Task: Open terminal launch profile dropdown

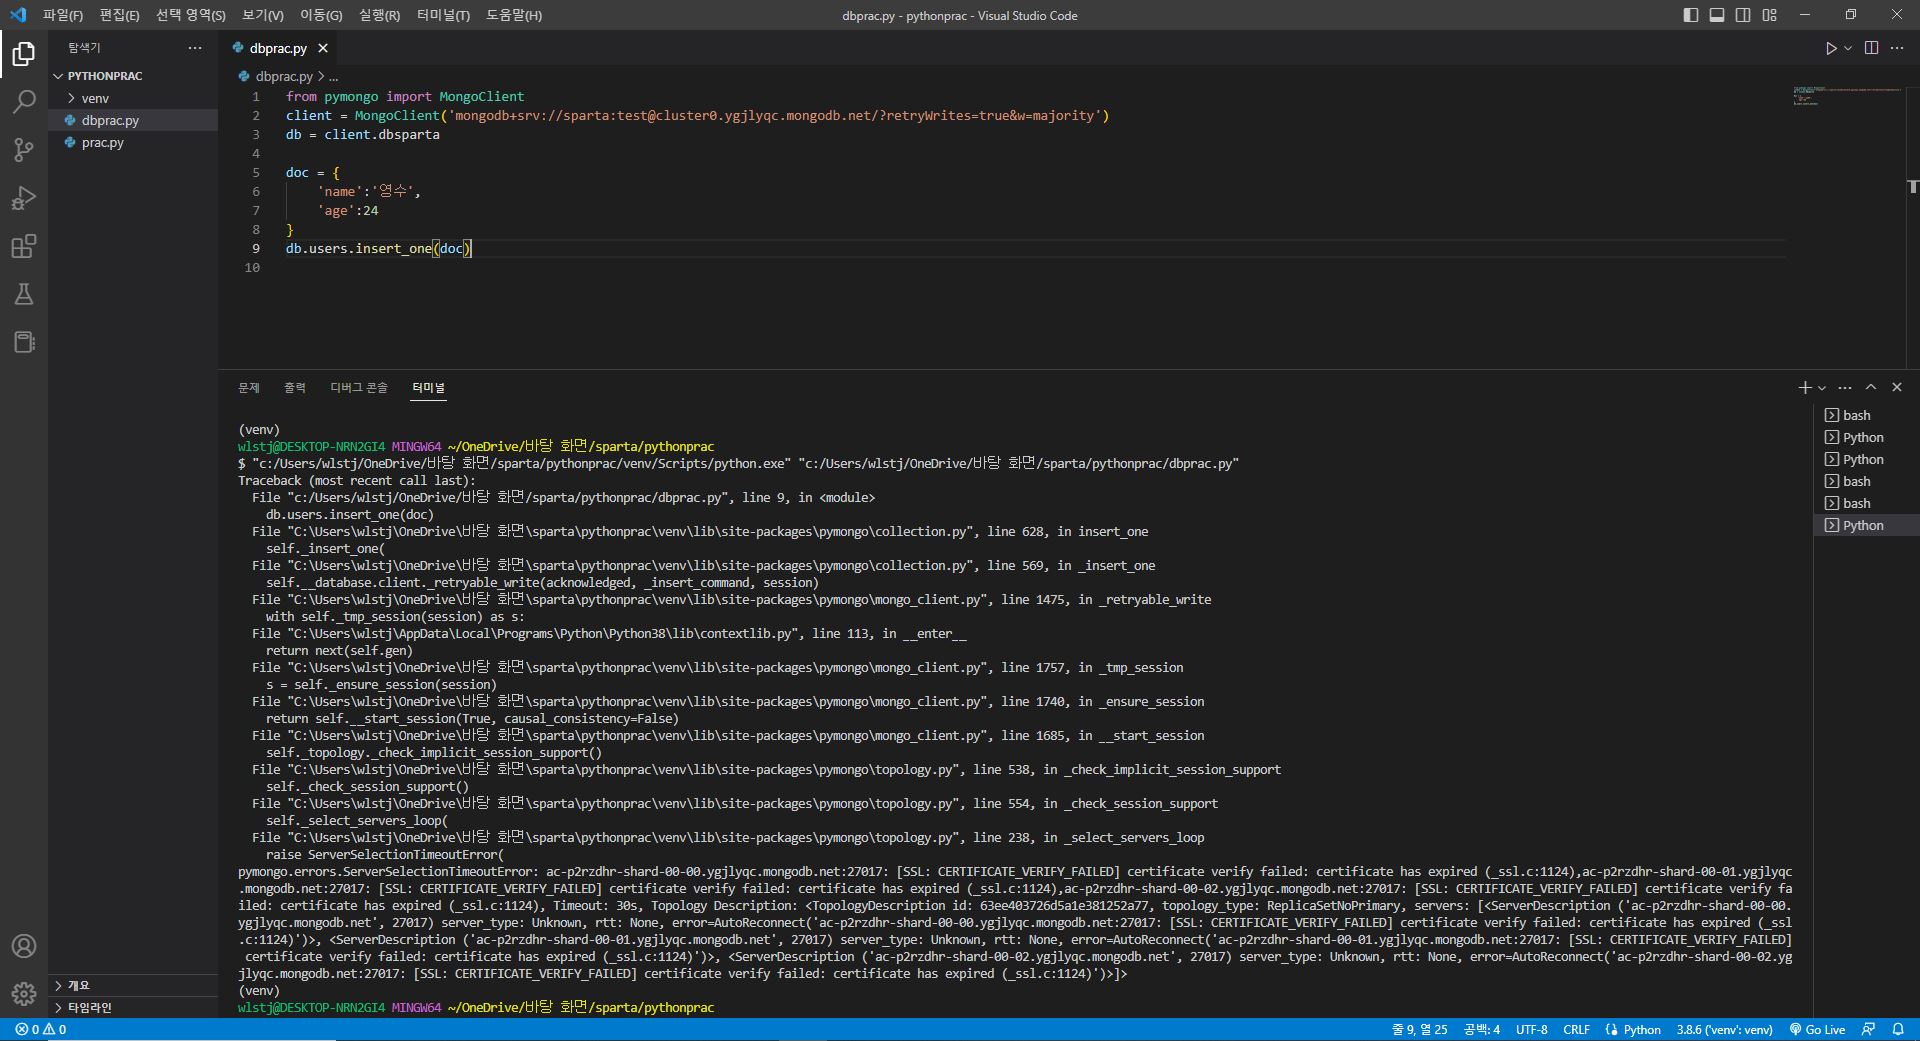Action: tap(1822, 387)
